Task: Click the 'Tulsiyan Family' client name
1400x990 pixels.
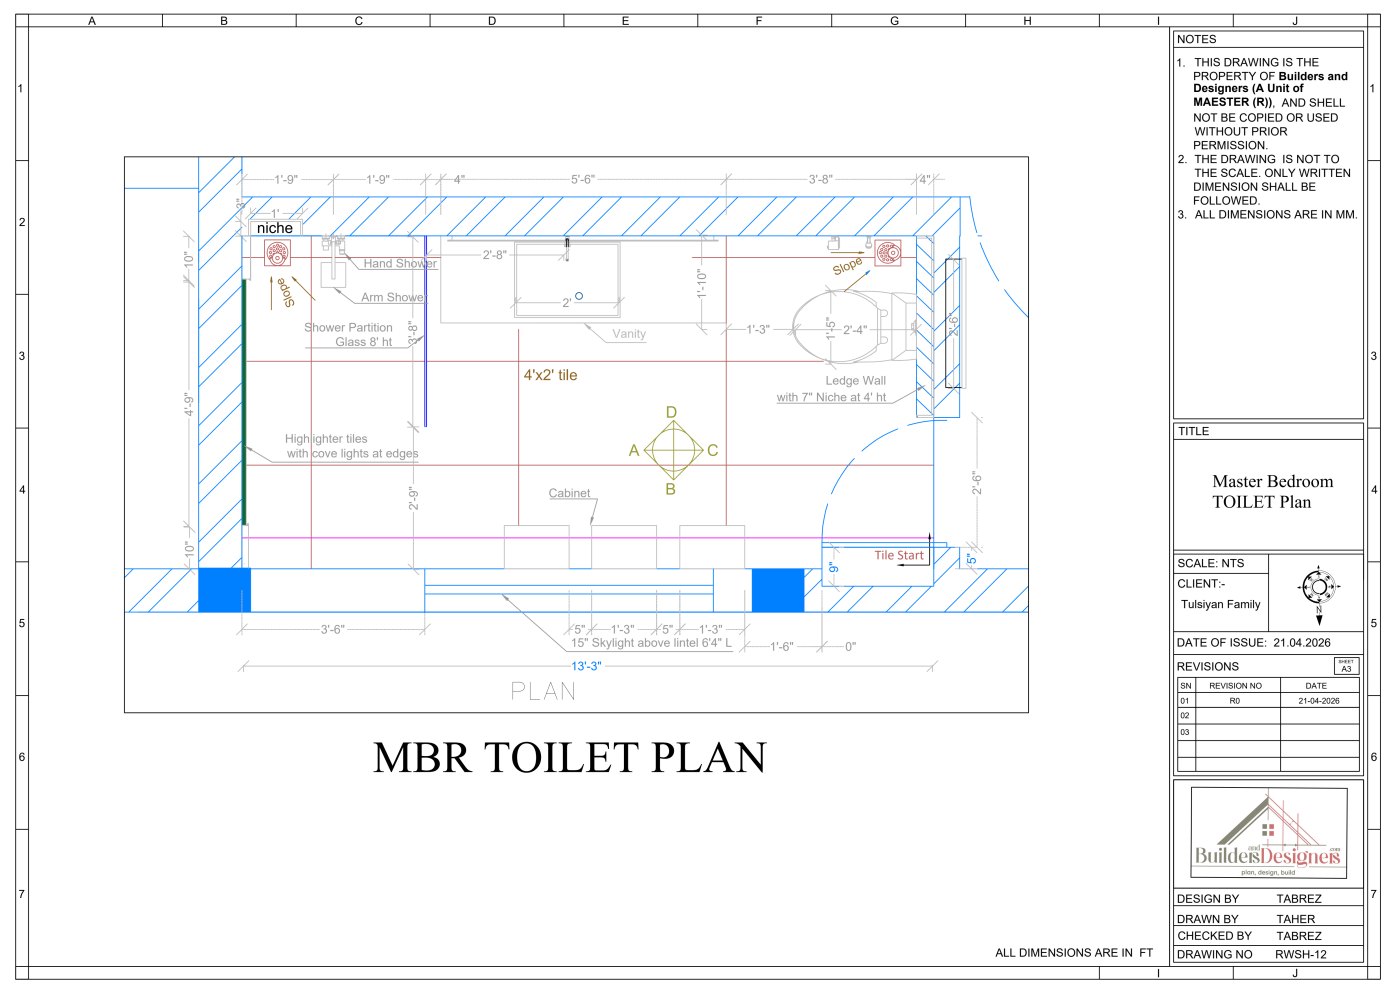Action: click(1220, 604)
